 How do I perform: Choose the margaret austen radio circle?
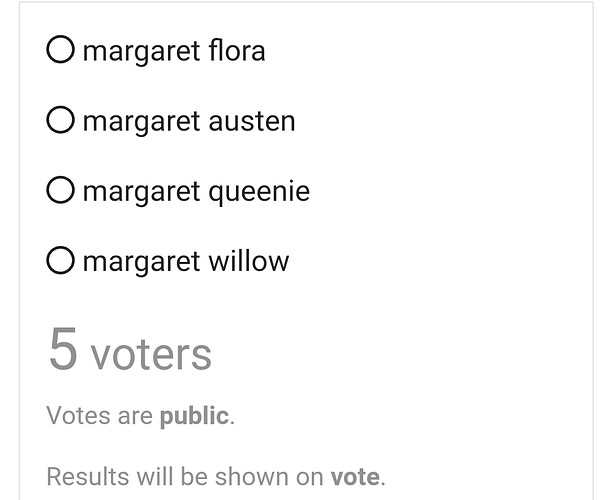pyautogui.click(x=60, y=119)
